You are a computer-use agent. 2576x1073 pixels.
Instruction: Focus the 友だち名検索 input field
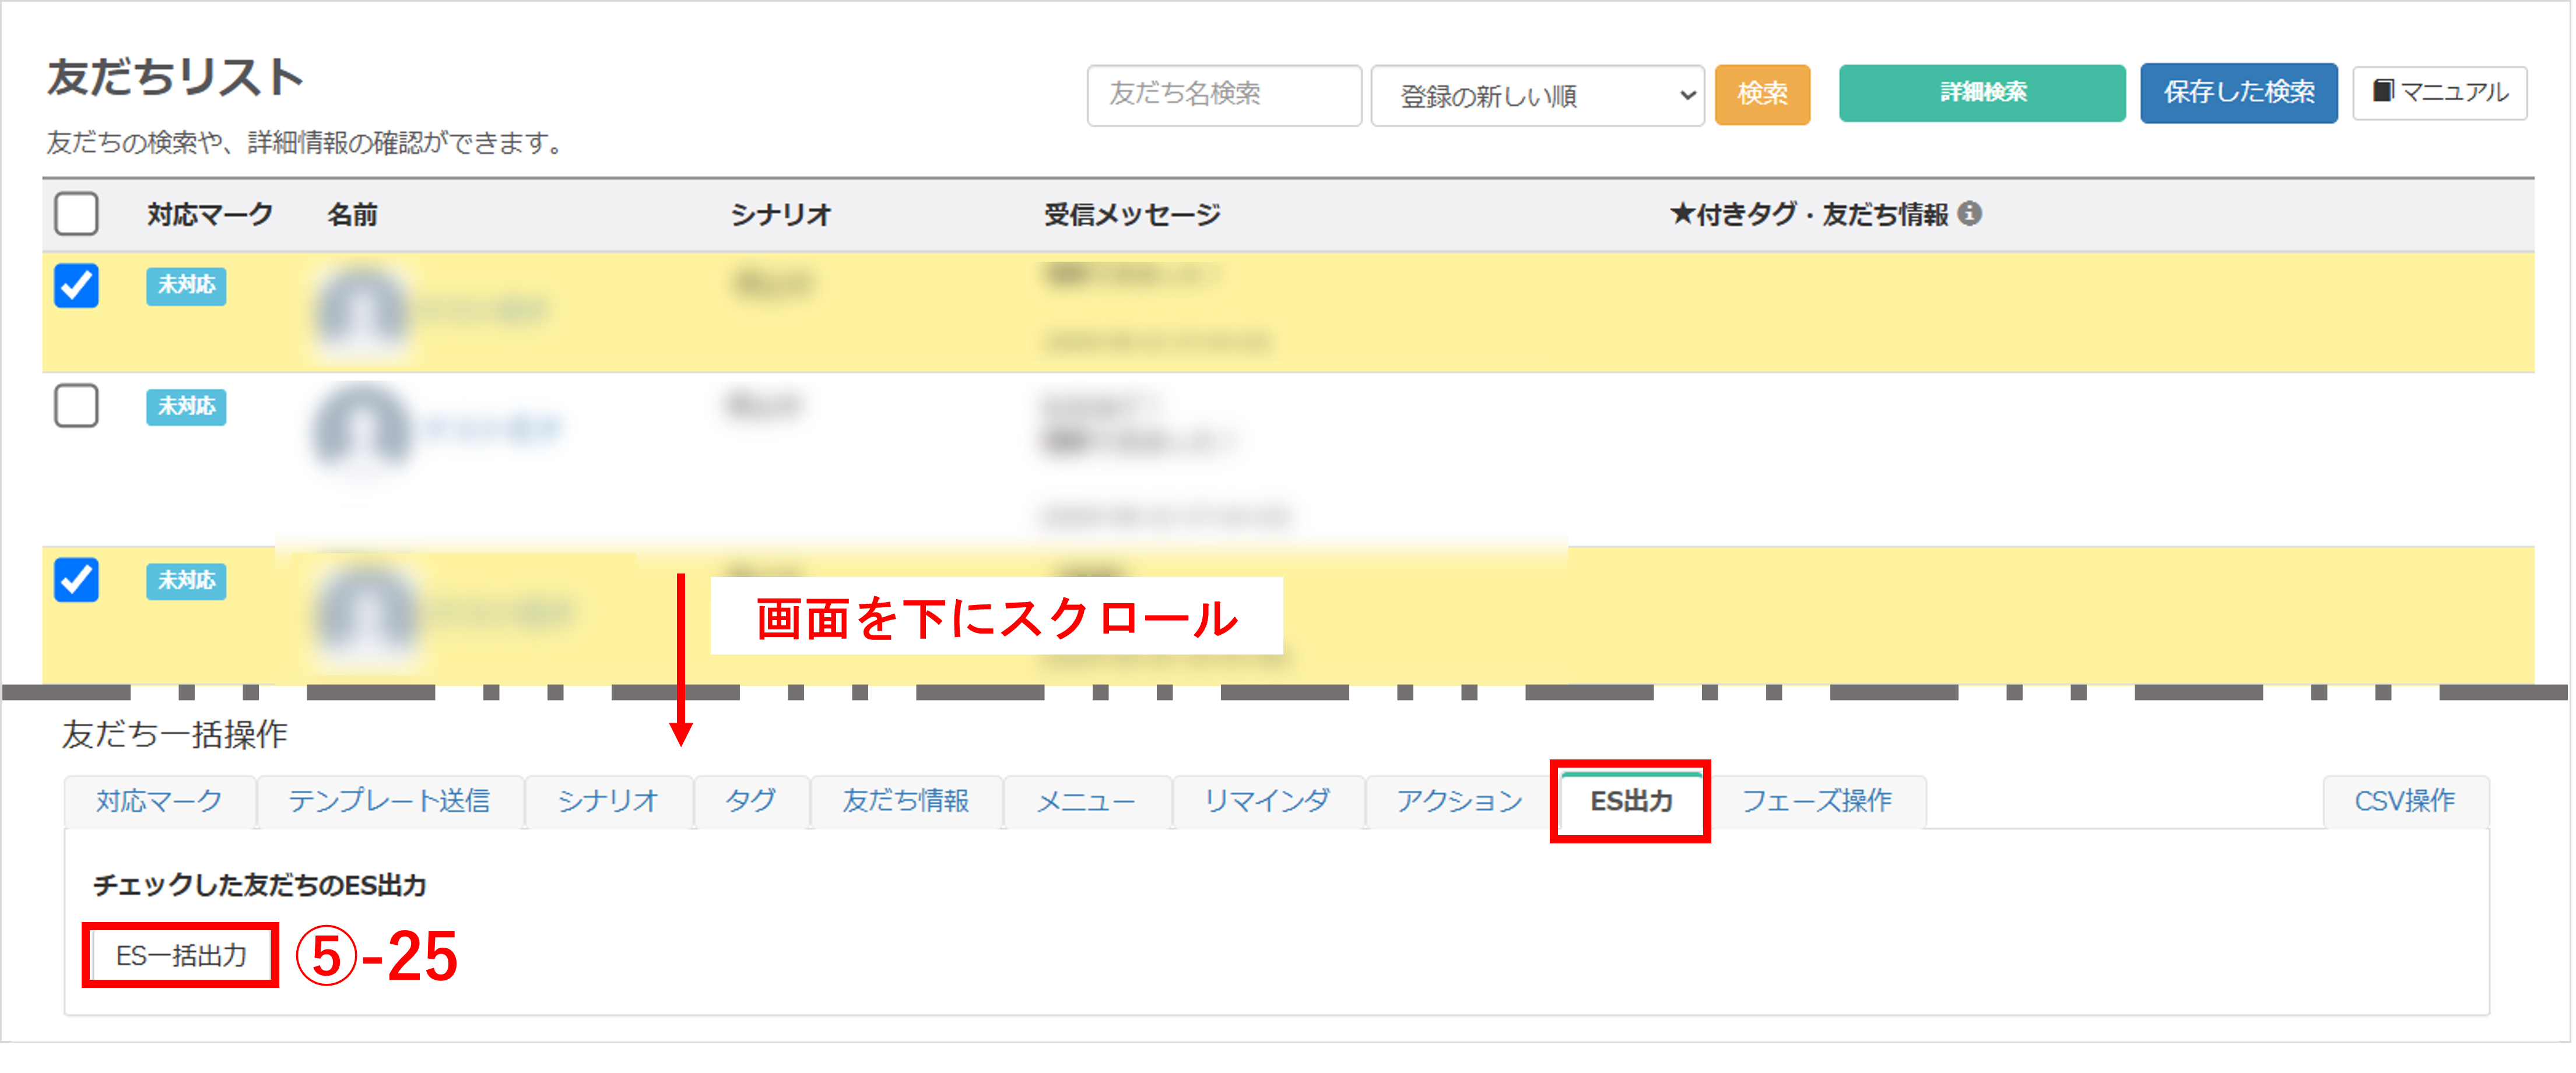[x=1223, y=95]
